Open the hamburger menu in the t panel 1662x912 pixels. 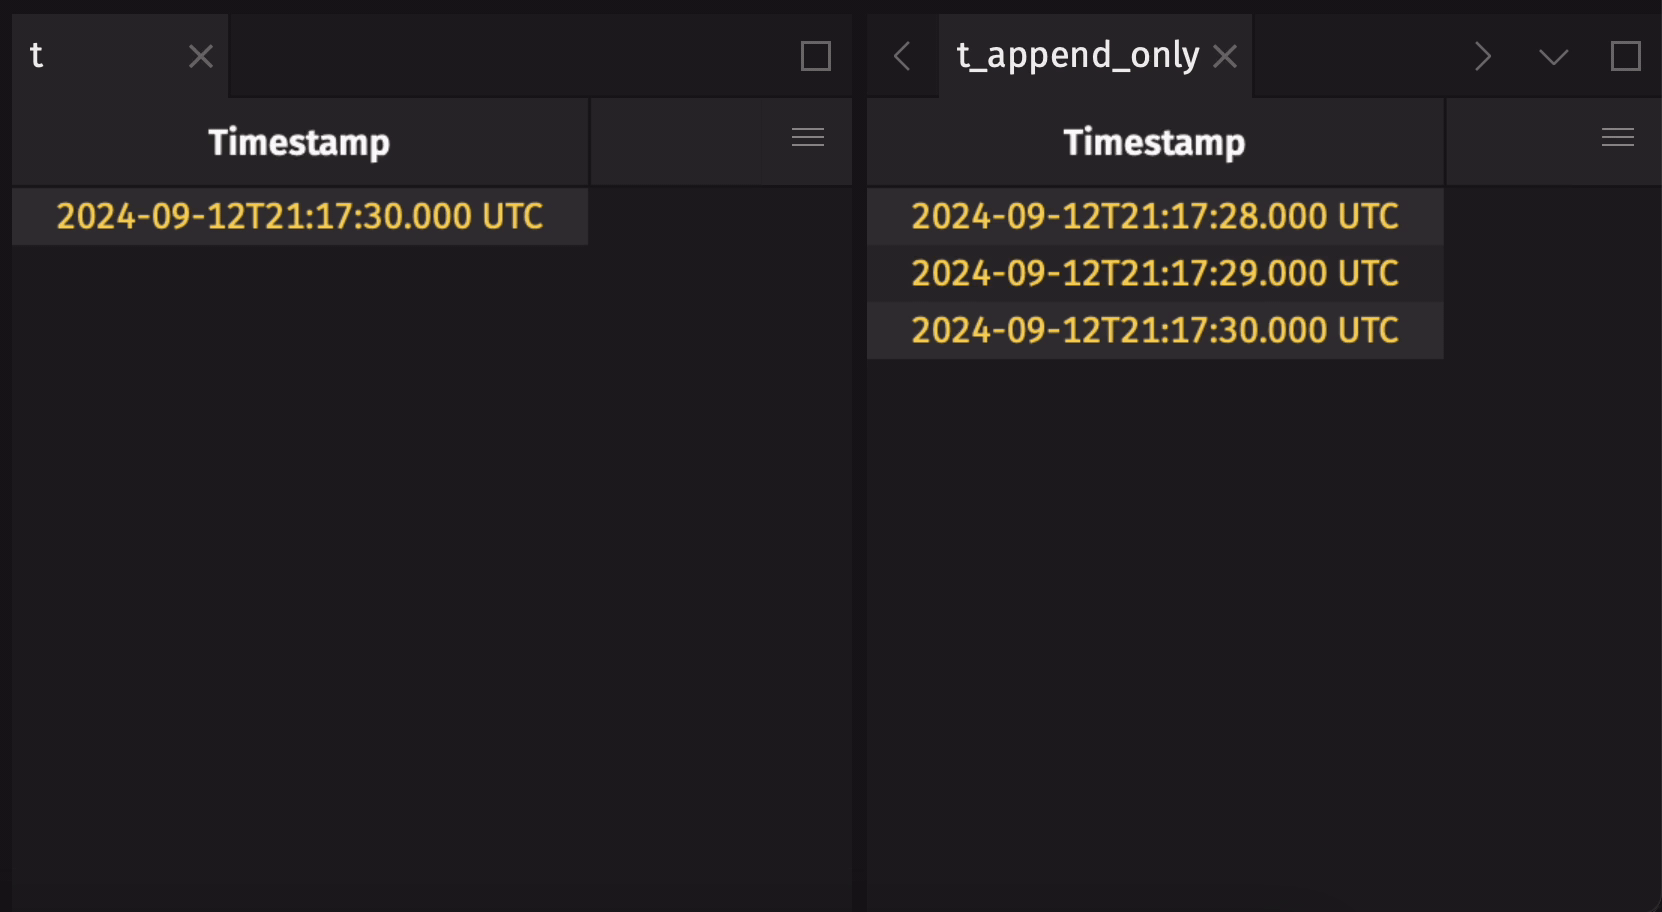[807, 138]
